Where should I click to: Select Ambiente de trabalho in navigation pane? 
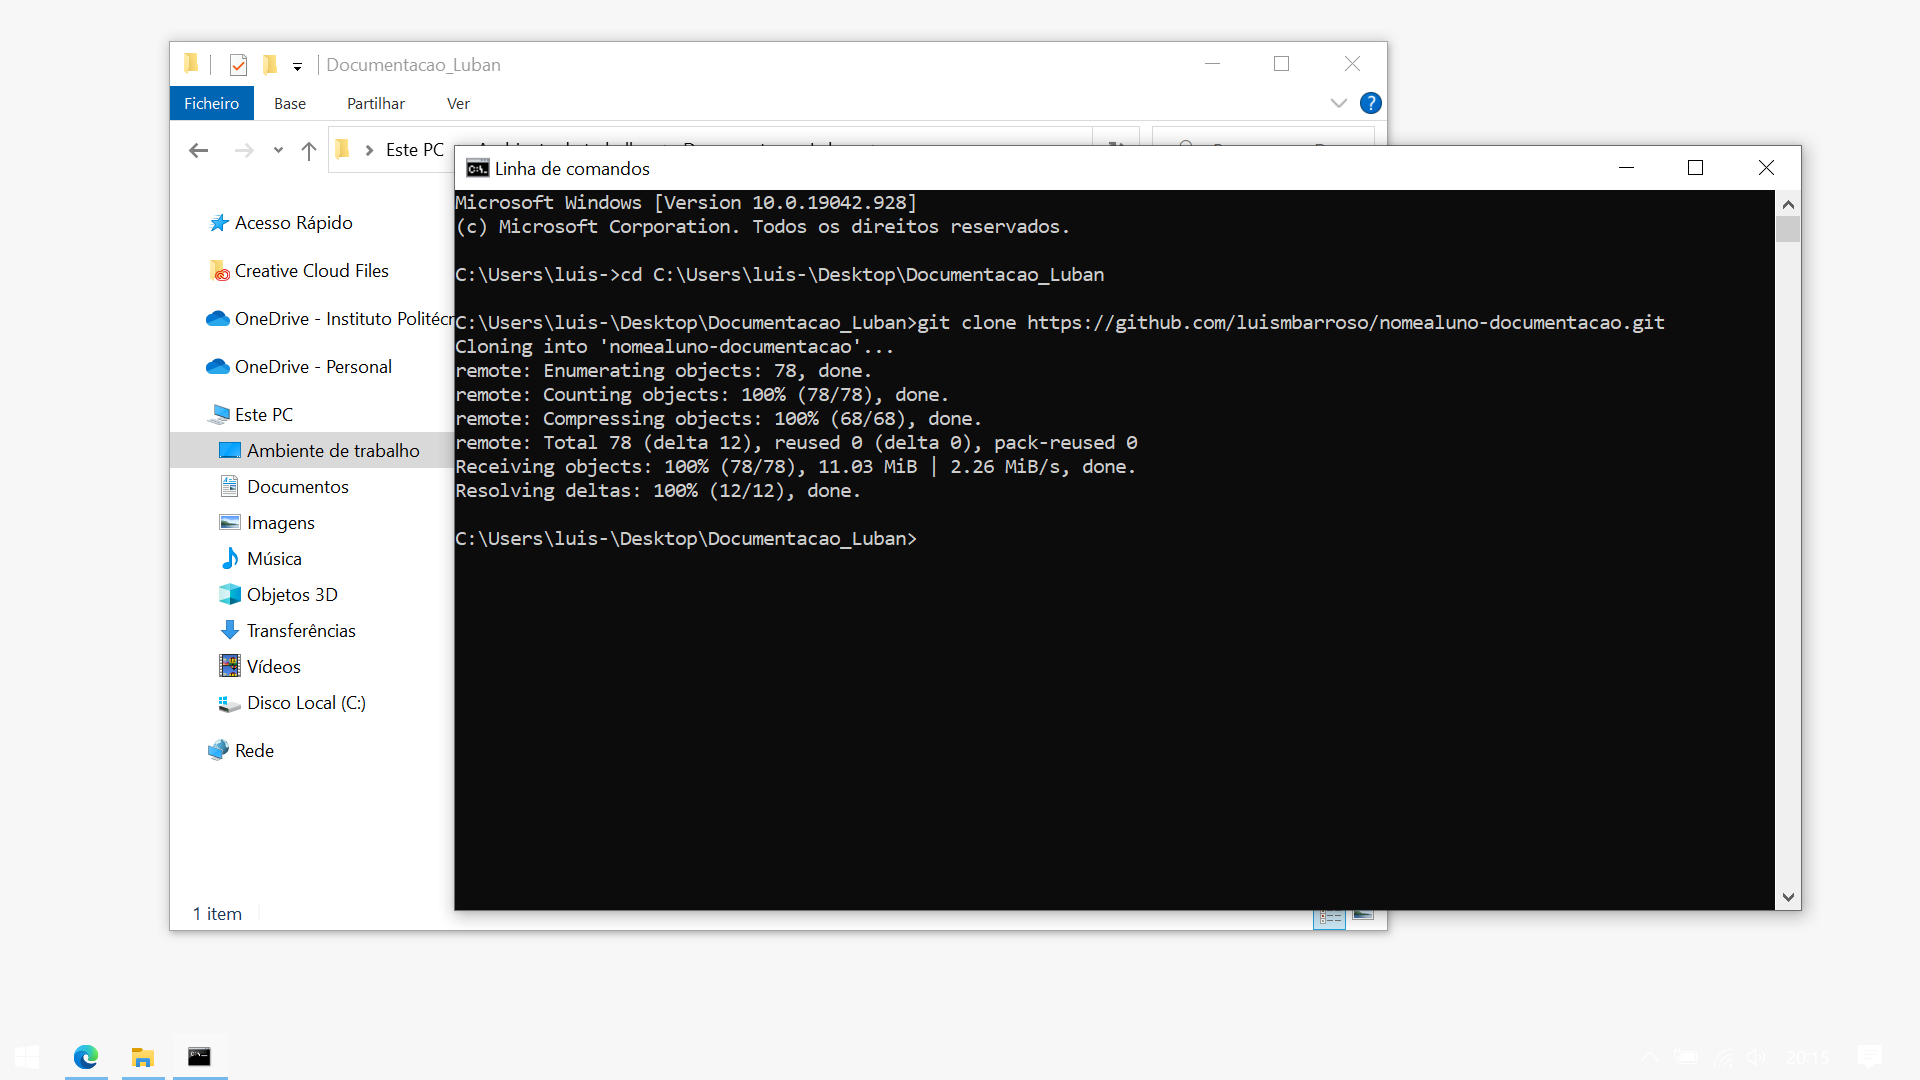[x=311, y=451]
